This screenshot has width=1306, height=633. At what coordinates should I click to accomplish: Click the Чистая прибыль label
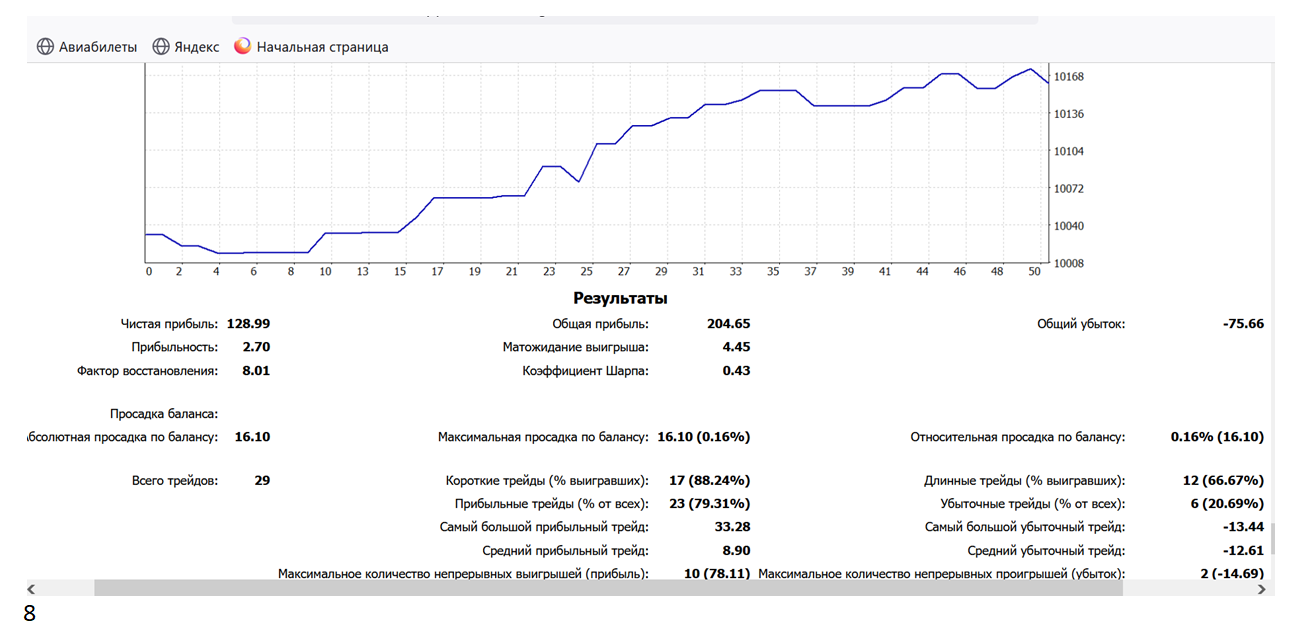[x=169, y=324]
